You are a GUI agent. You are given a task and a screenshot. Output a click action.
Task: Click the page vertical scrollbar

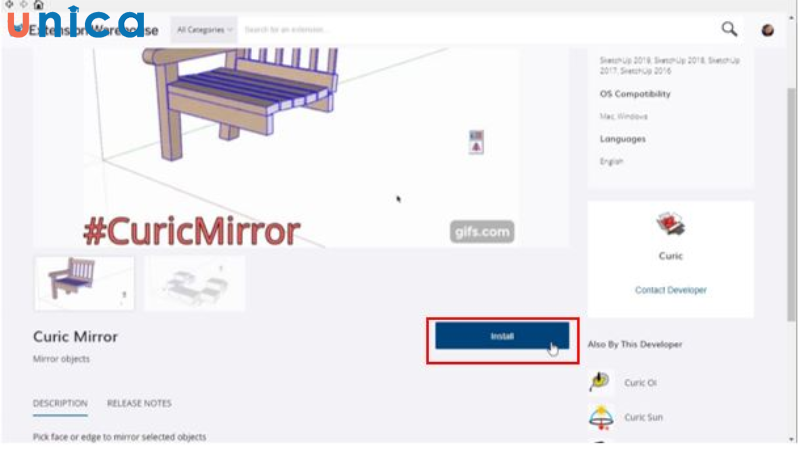point(791,204)
